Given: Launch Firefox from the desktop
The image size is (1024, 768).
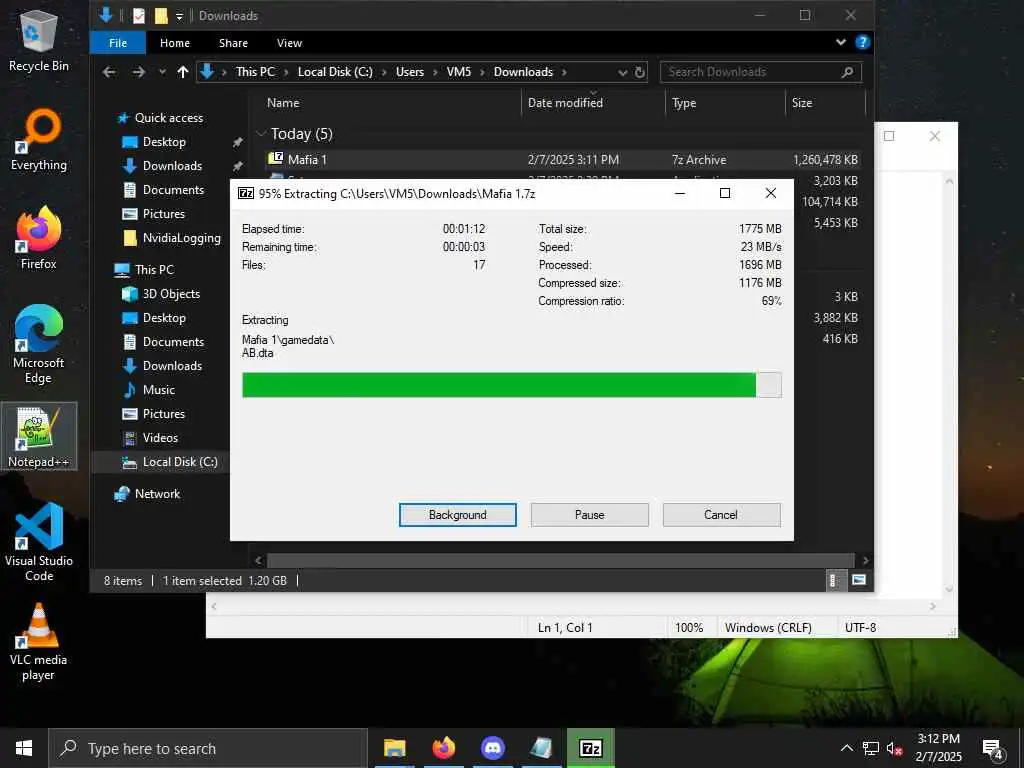Looking at the screenshot, I should [x=39, y=238].
